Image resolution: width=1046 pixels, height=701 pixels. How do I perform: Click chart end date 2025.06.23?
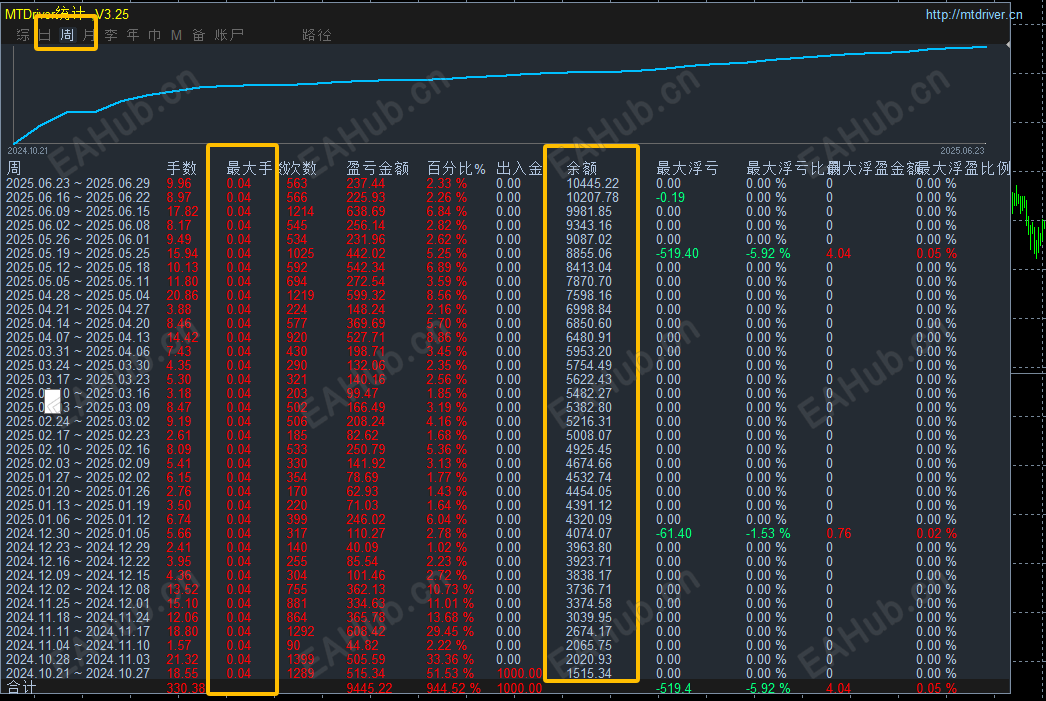tap(962, 151)
